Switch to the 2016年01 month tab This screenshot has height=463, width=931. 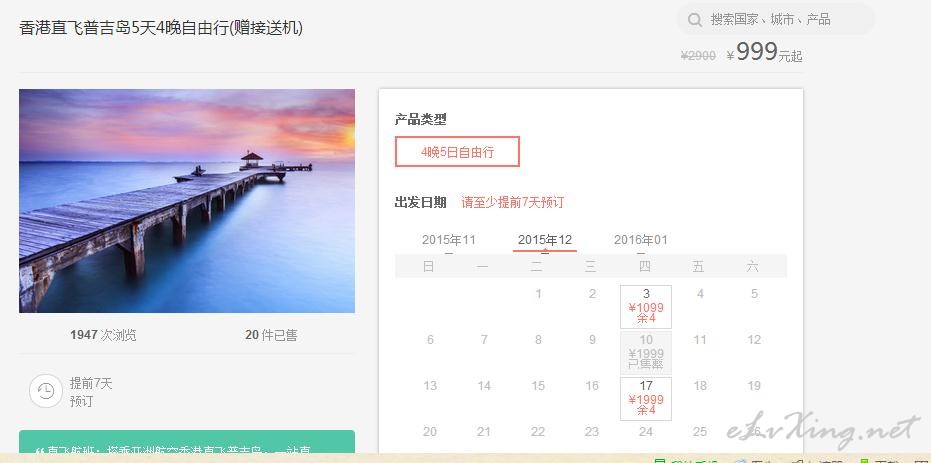click(x=641, y=240)
